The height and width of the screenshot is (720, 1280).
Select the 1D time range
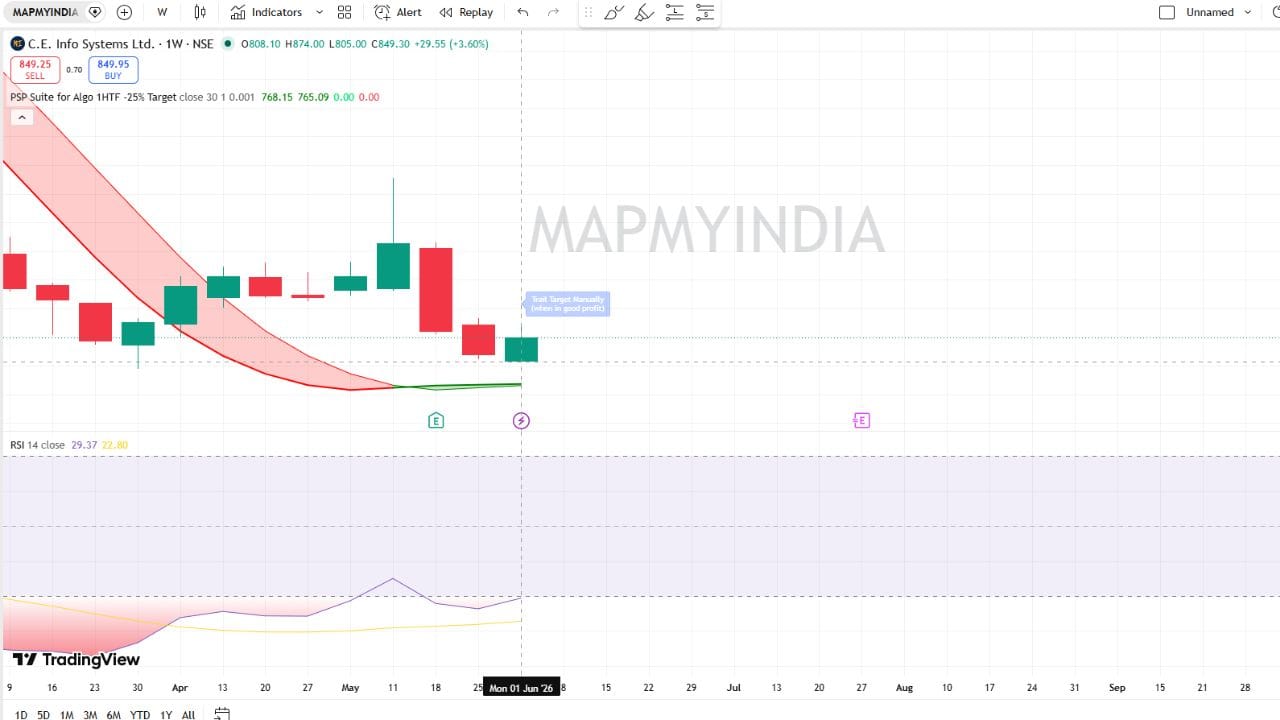(x=21, y=715)
